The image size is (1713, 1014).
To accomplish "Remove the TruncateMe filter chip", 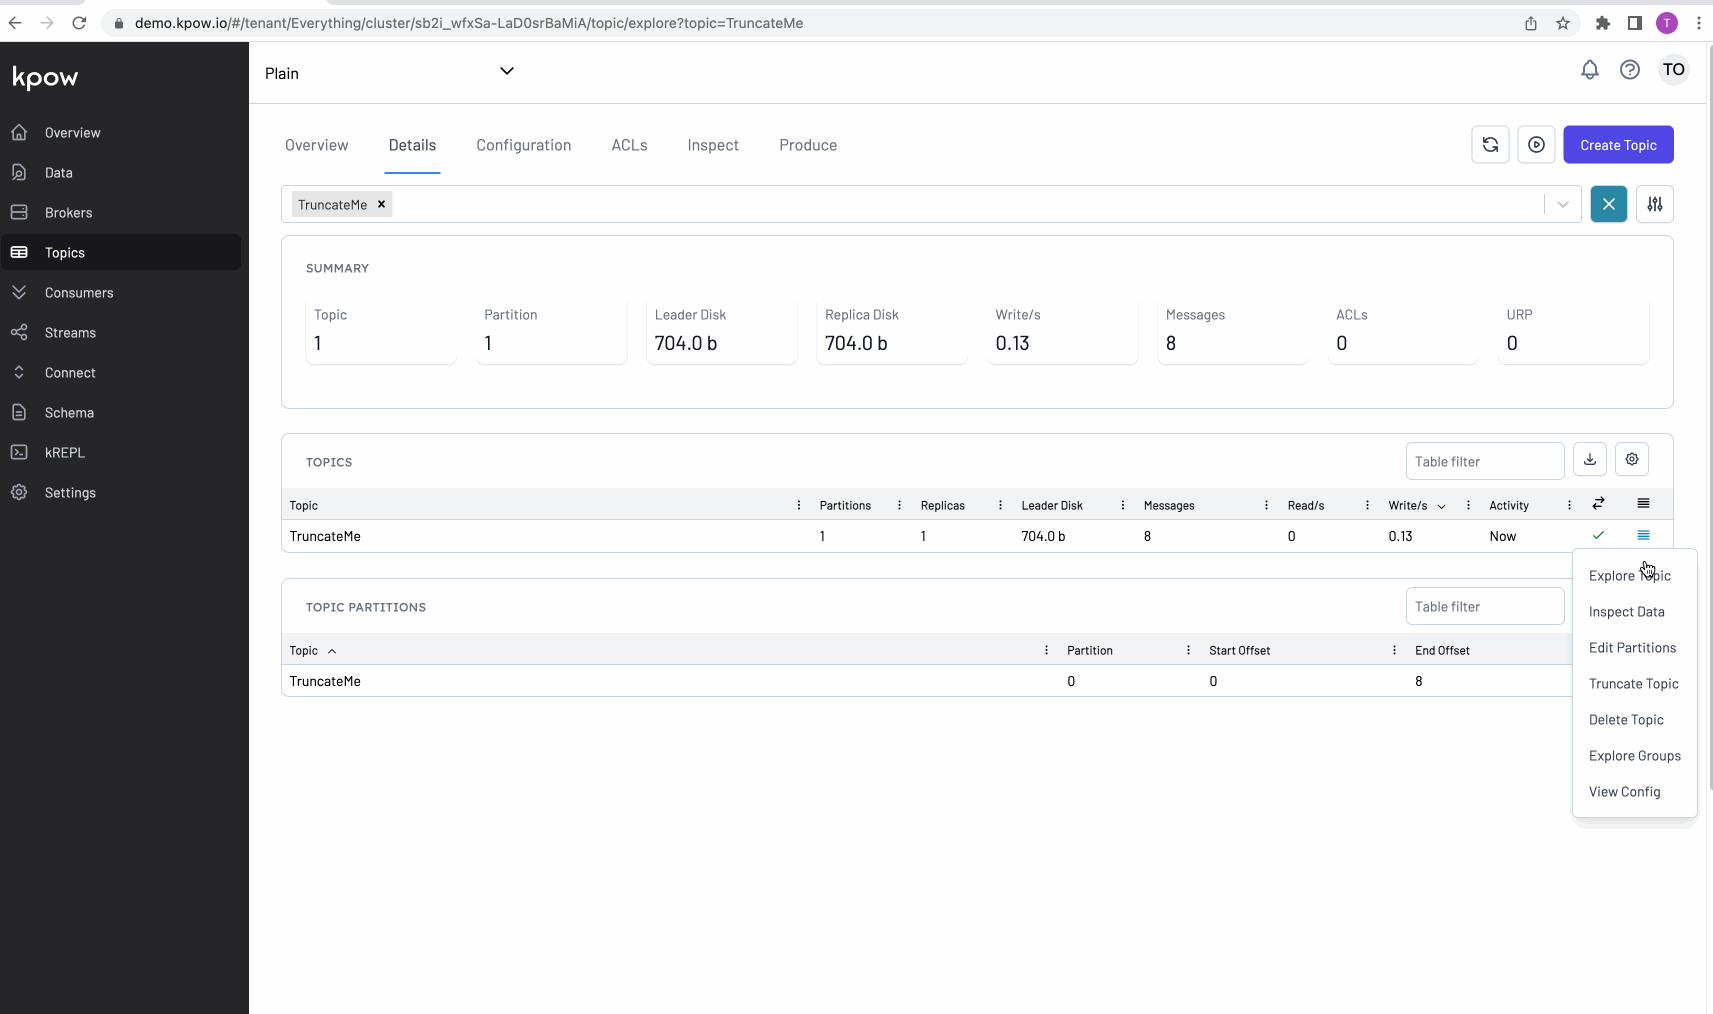I will tap(381, 204).
